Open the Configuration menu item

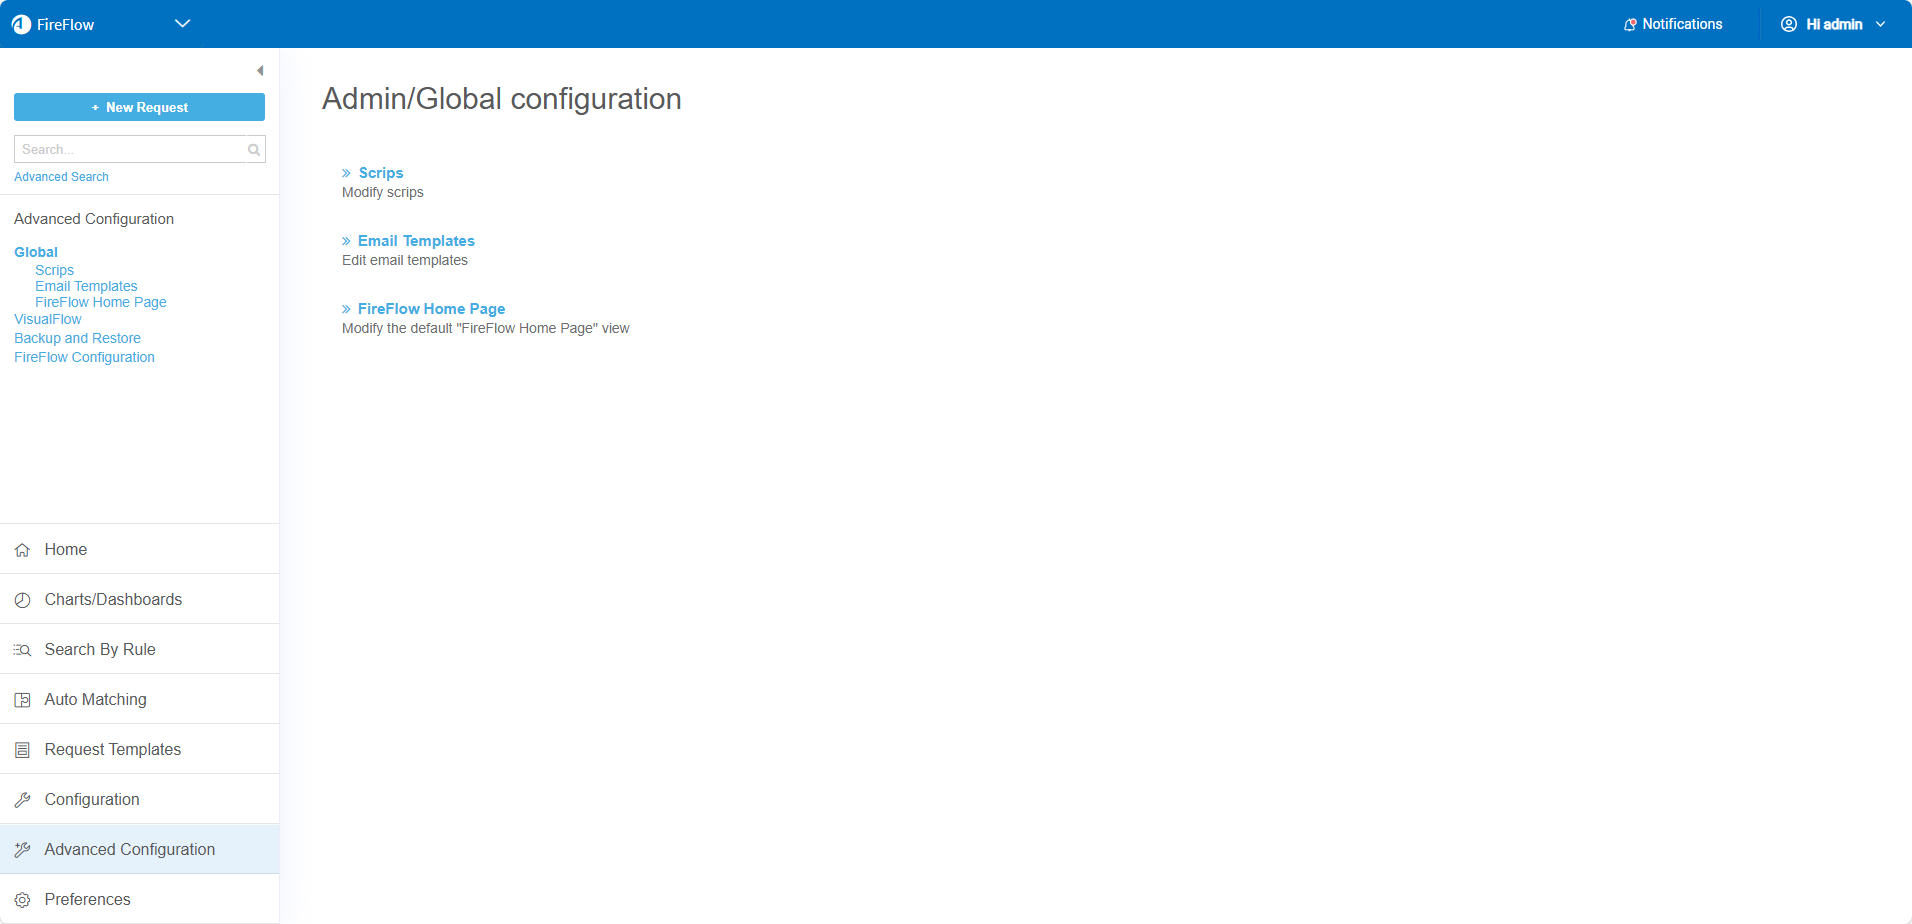point(92,799)
